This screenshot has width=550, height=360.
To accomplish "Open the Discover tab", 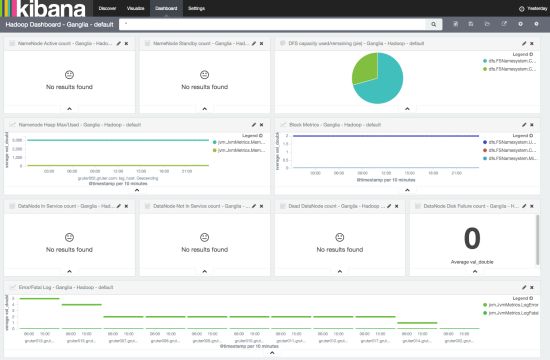I will (x=107, y=8).
